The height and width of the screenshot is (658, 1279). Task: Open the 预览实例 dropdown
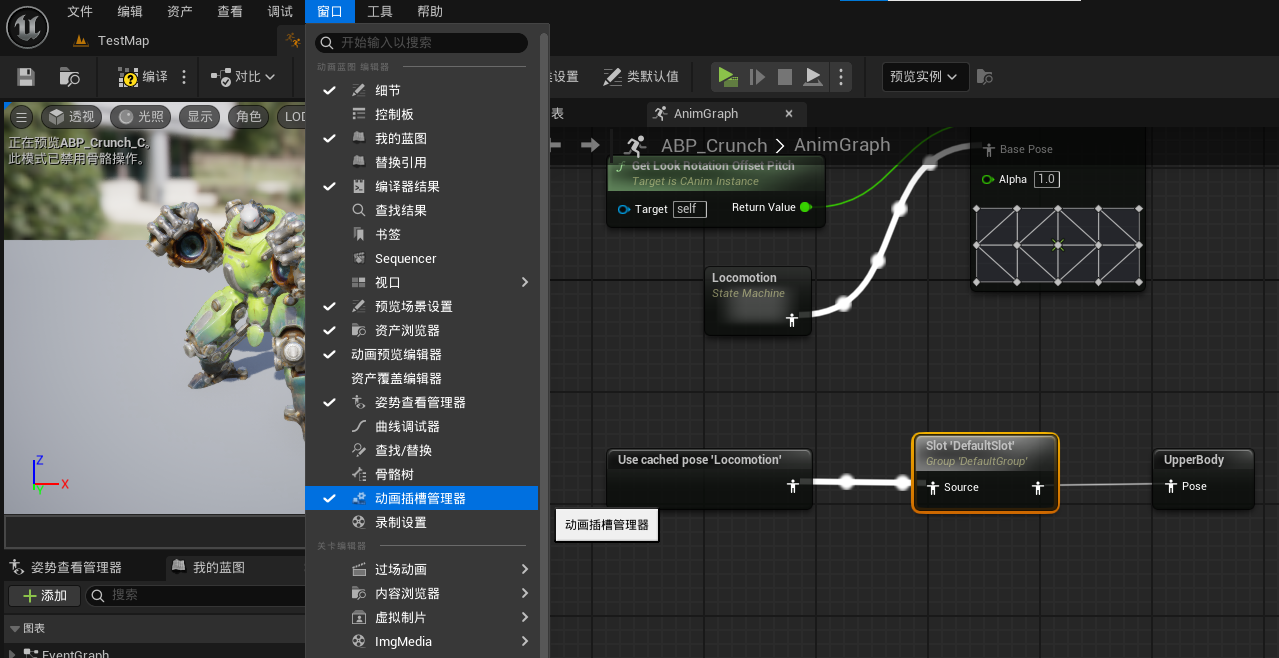pyautogui.click(x=925, y=77)
